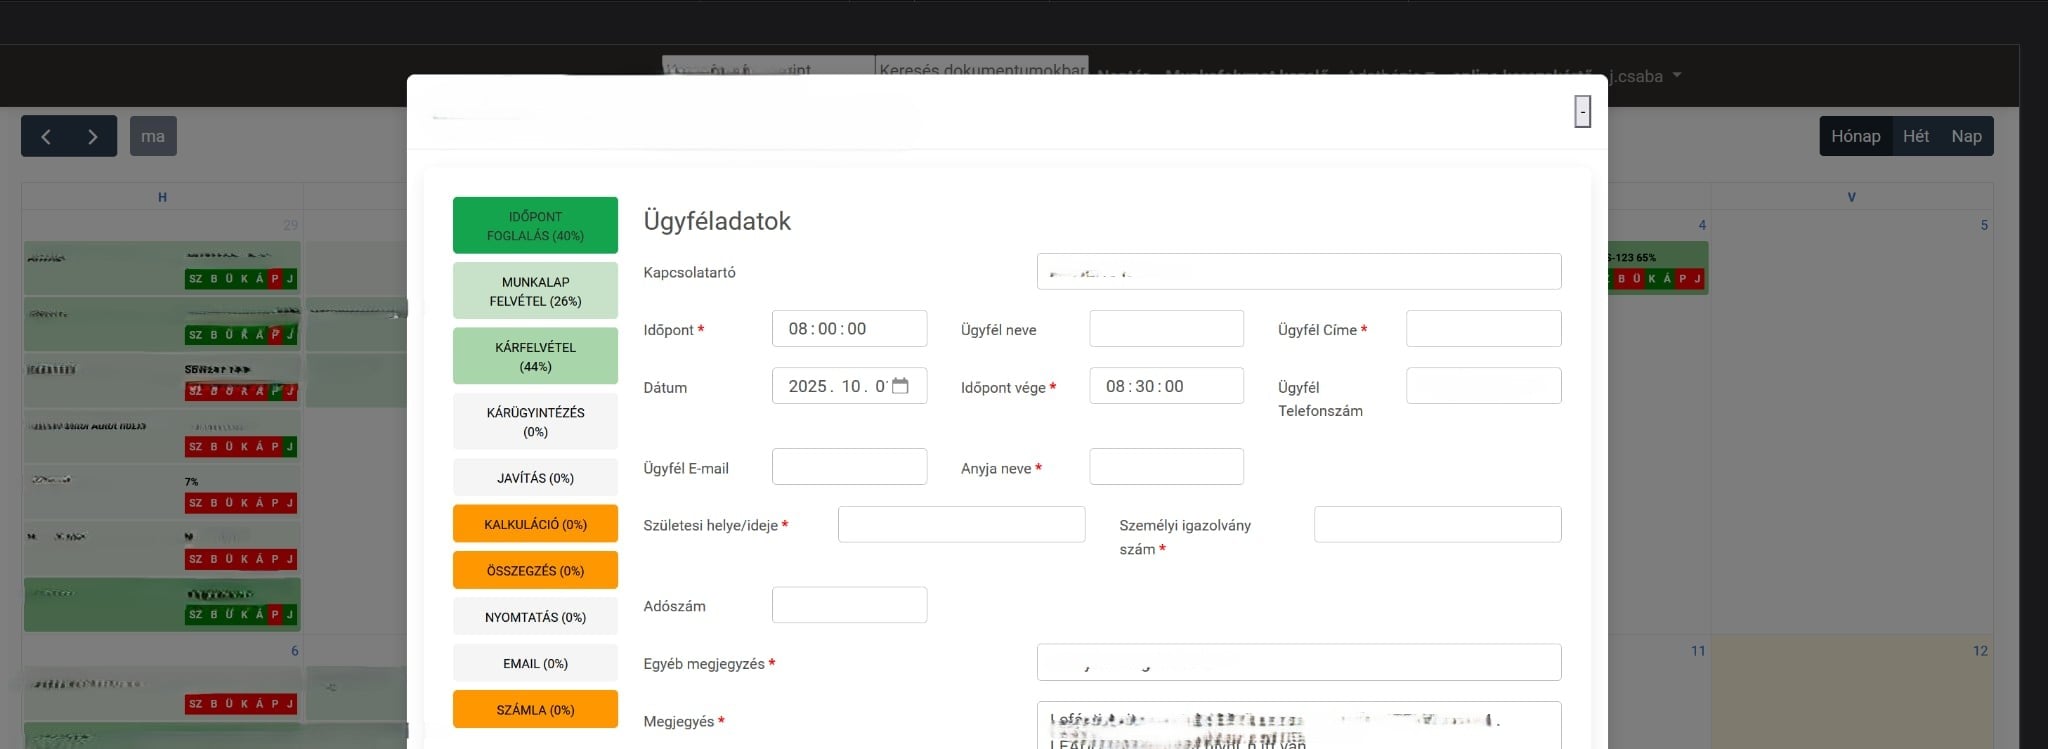Open the Nyomtatás (0%) step
The height and width of the screenshot is (749, 2048).
pos(535,617)
